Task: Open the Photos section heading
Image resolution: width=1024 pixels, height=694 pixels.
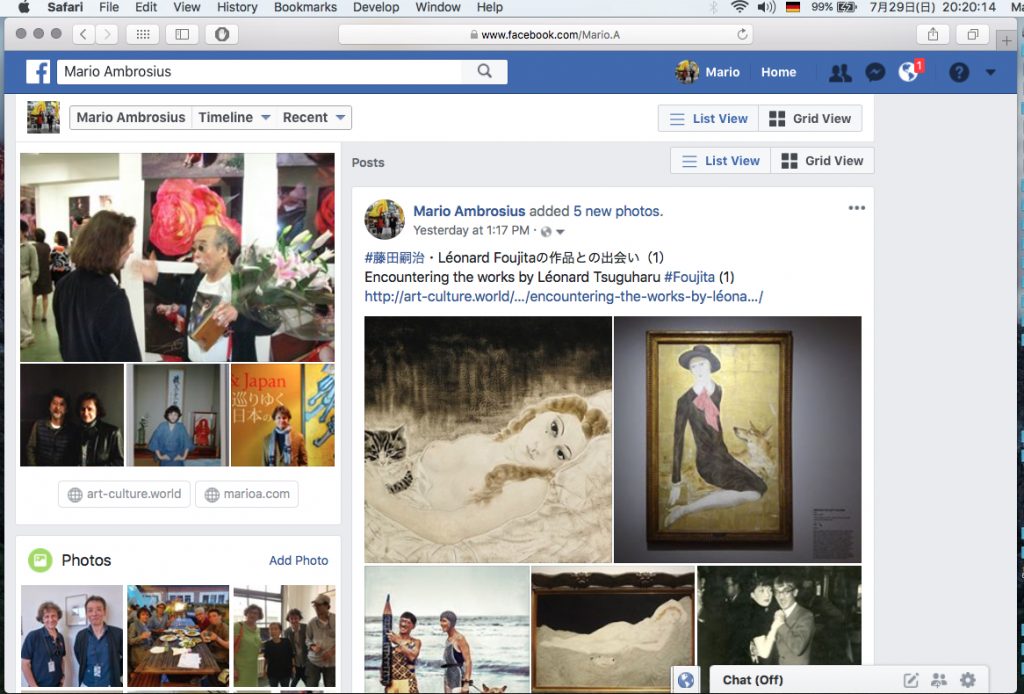Action: click(x=86, y=560)
